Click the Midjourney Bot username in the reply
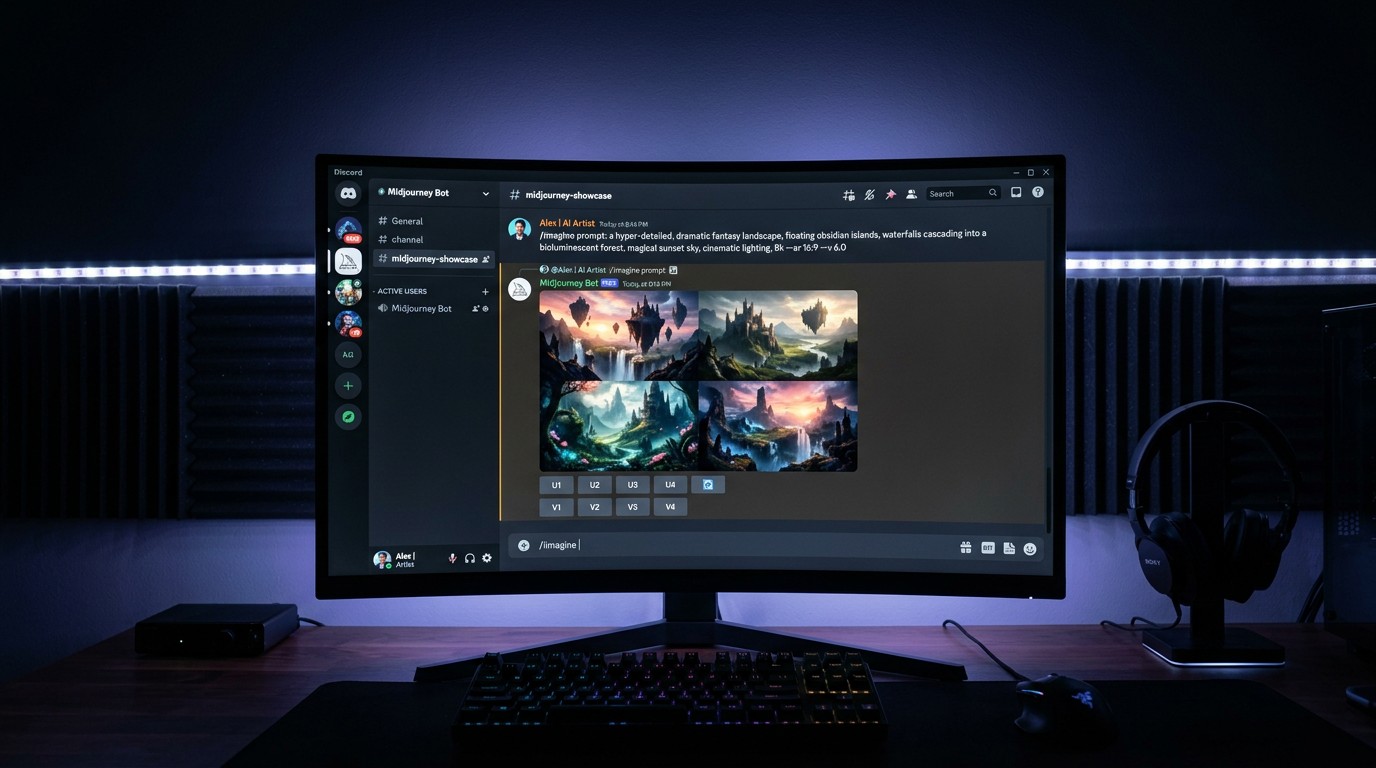 coord(569,283)
